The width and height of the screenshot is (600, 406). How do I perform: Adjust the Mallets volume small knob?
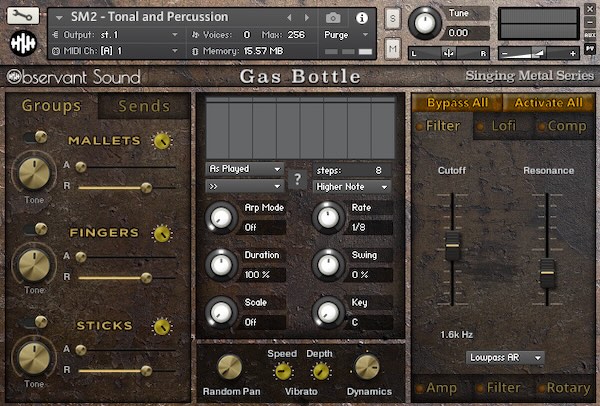click(x=162, y=141)
